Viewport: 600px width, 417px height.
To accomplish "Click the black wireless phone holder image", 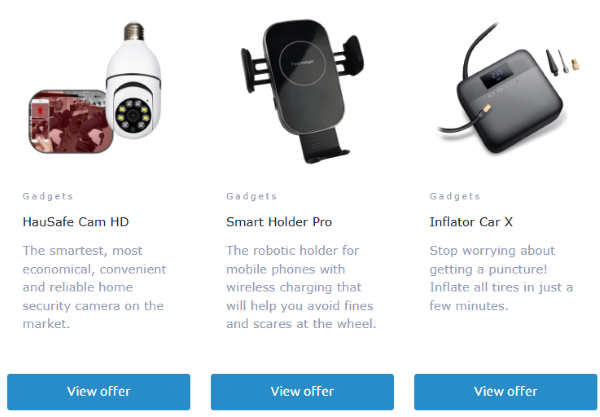I will (302, 91).
